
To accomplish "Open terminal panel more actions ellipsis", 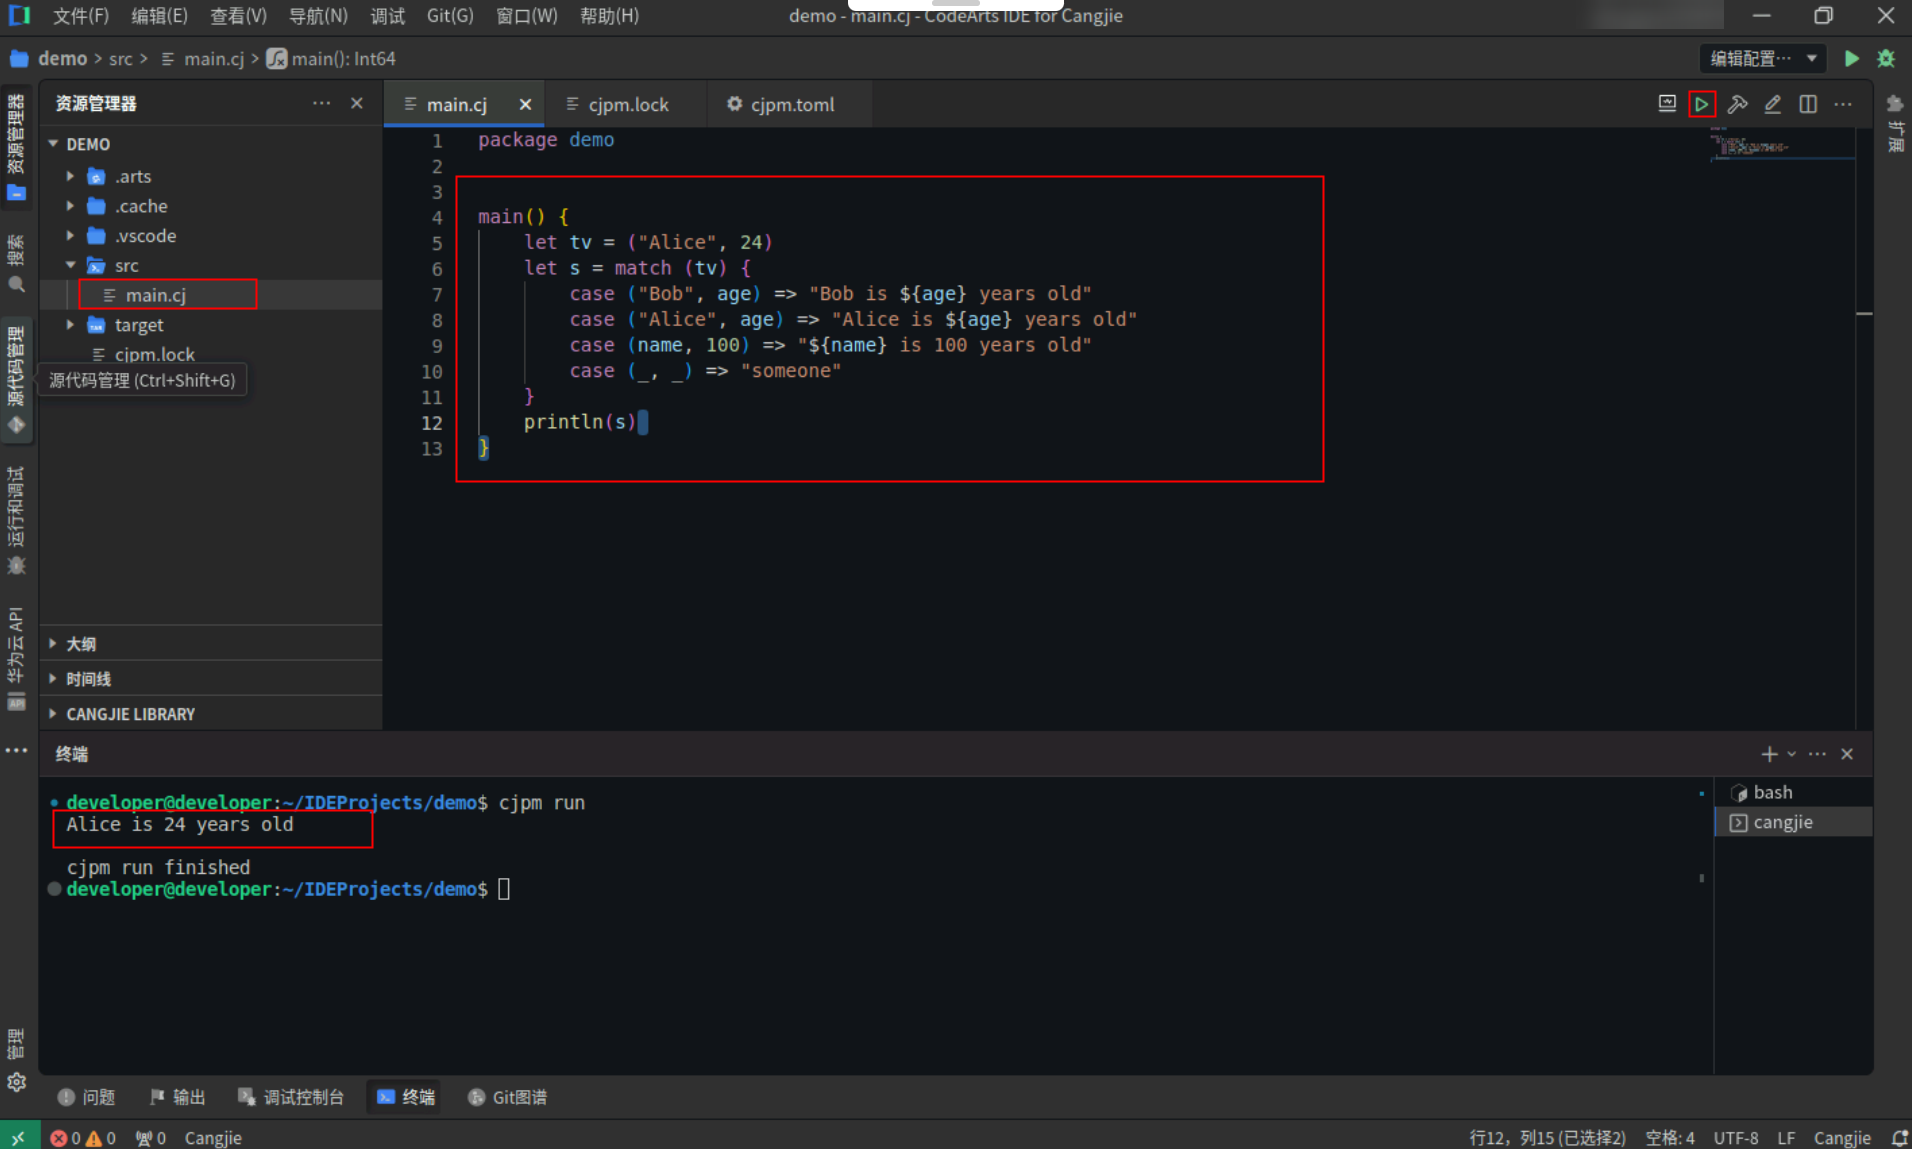I will click(x=1817, y=754).
